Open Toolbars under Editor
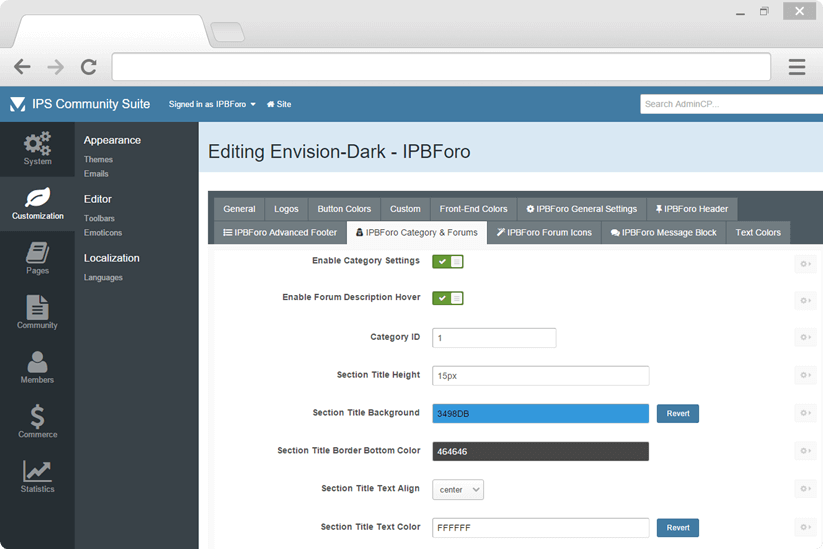Image resolution: width=823 pixels, height=549 pixels. (99, 218)
